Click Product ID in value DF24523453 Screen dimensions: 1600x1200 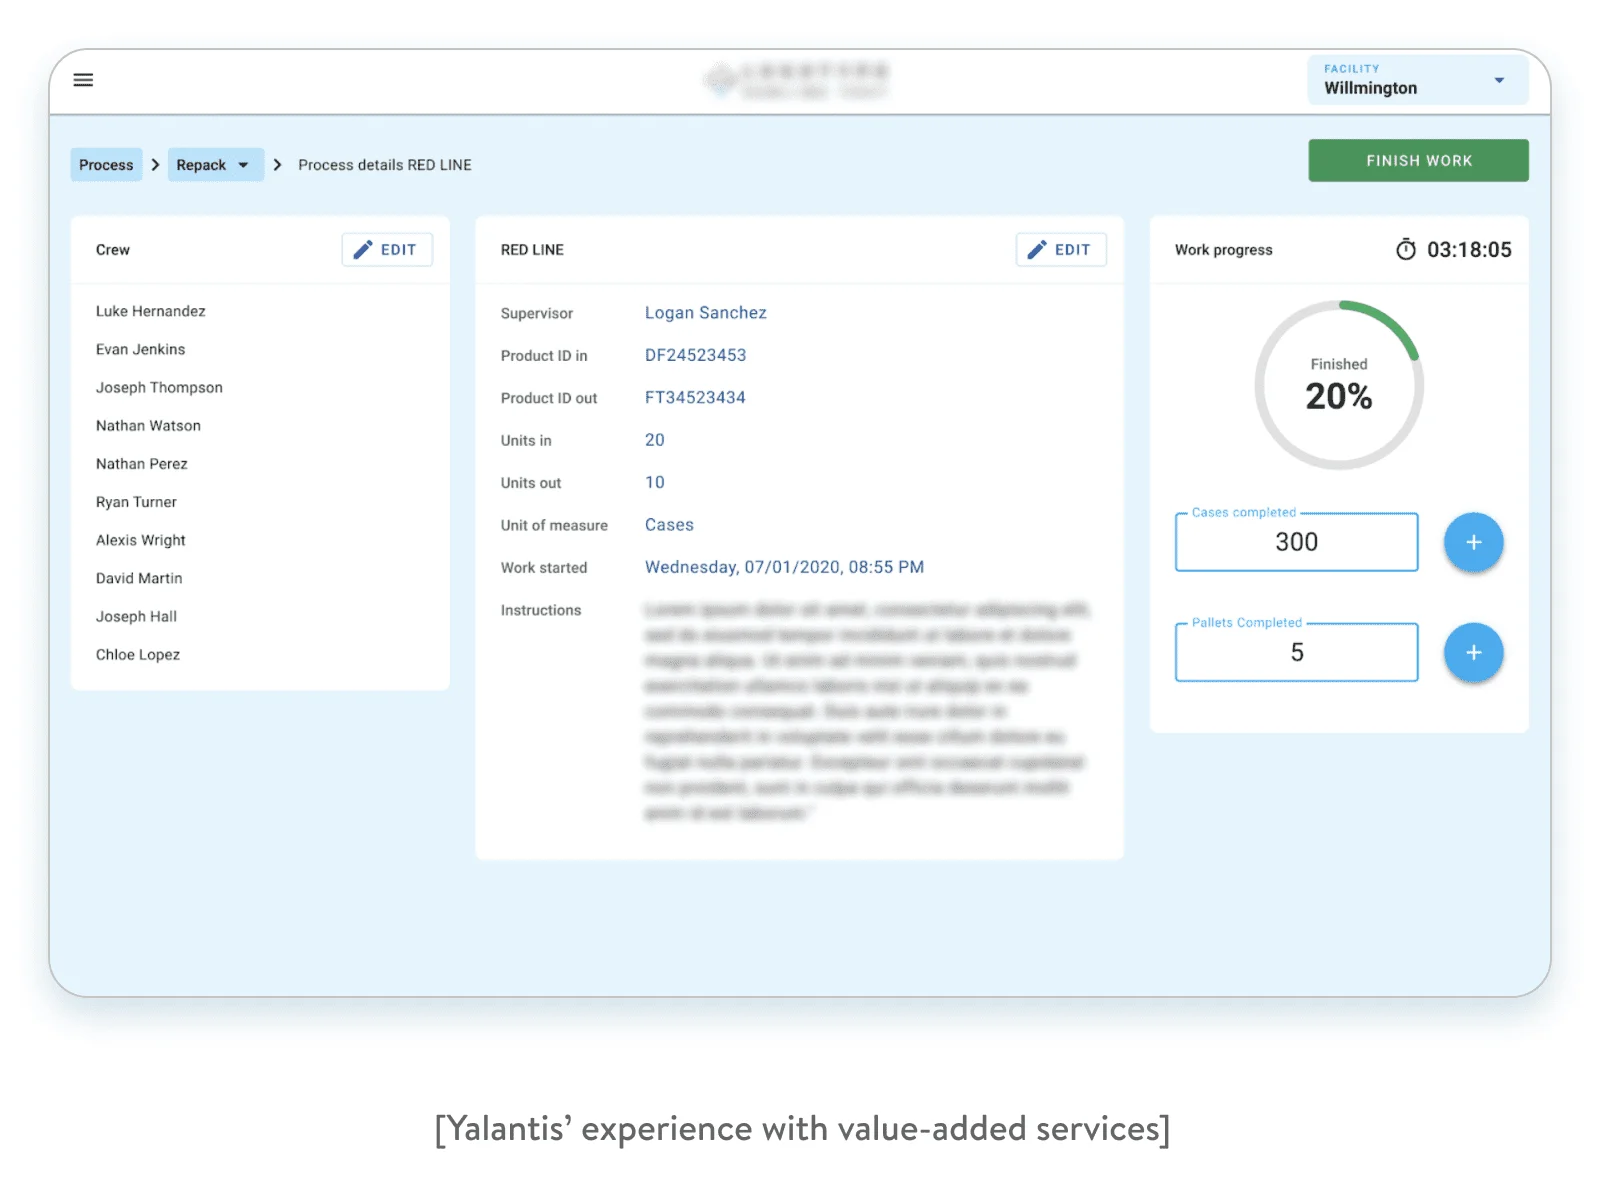click(x=695, y=355)
